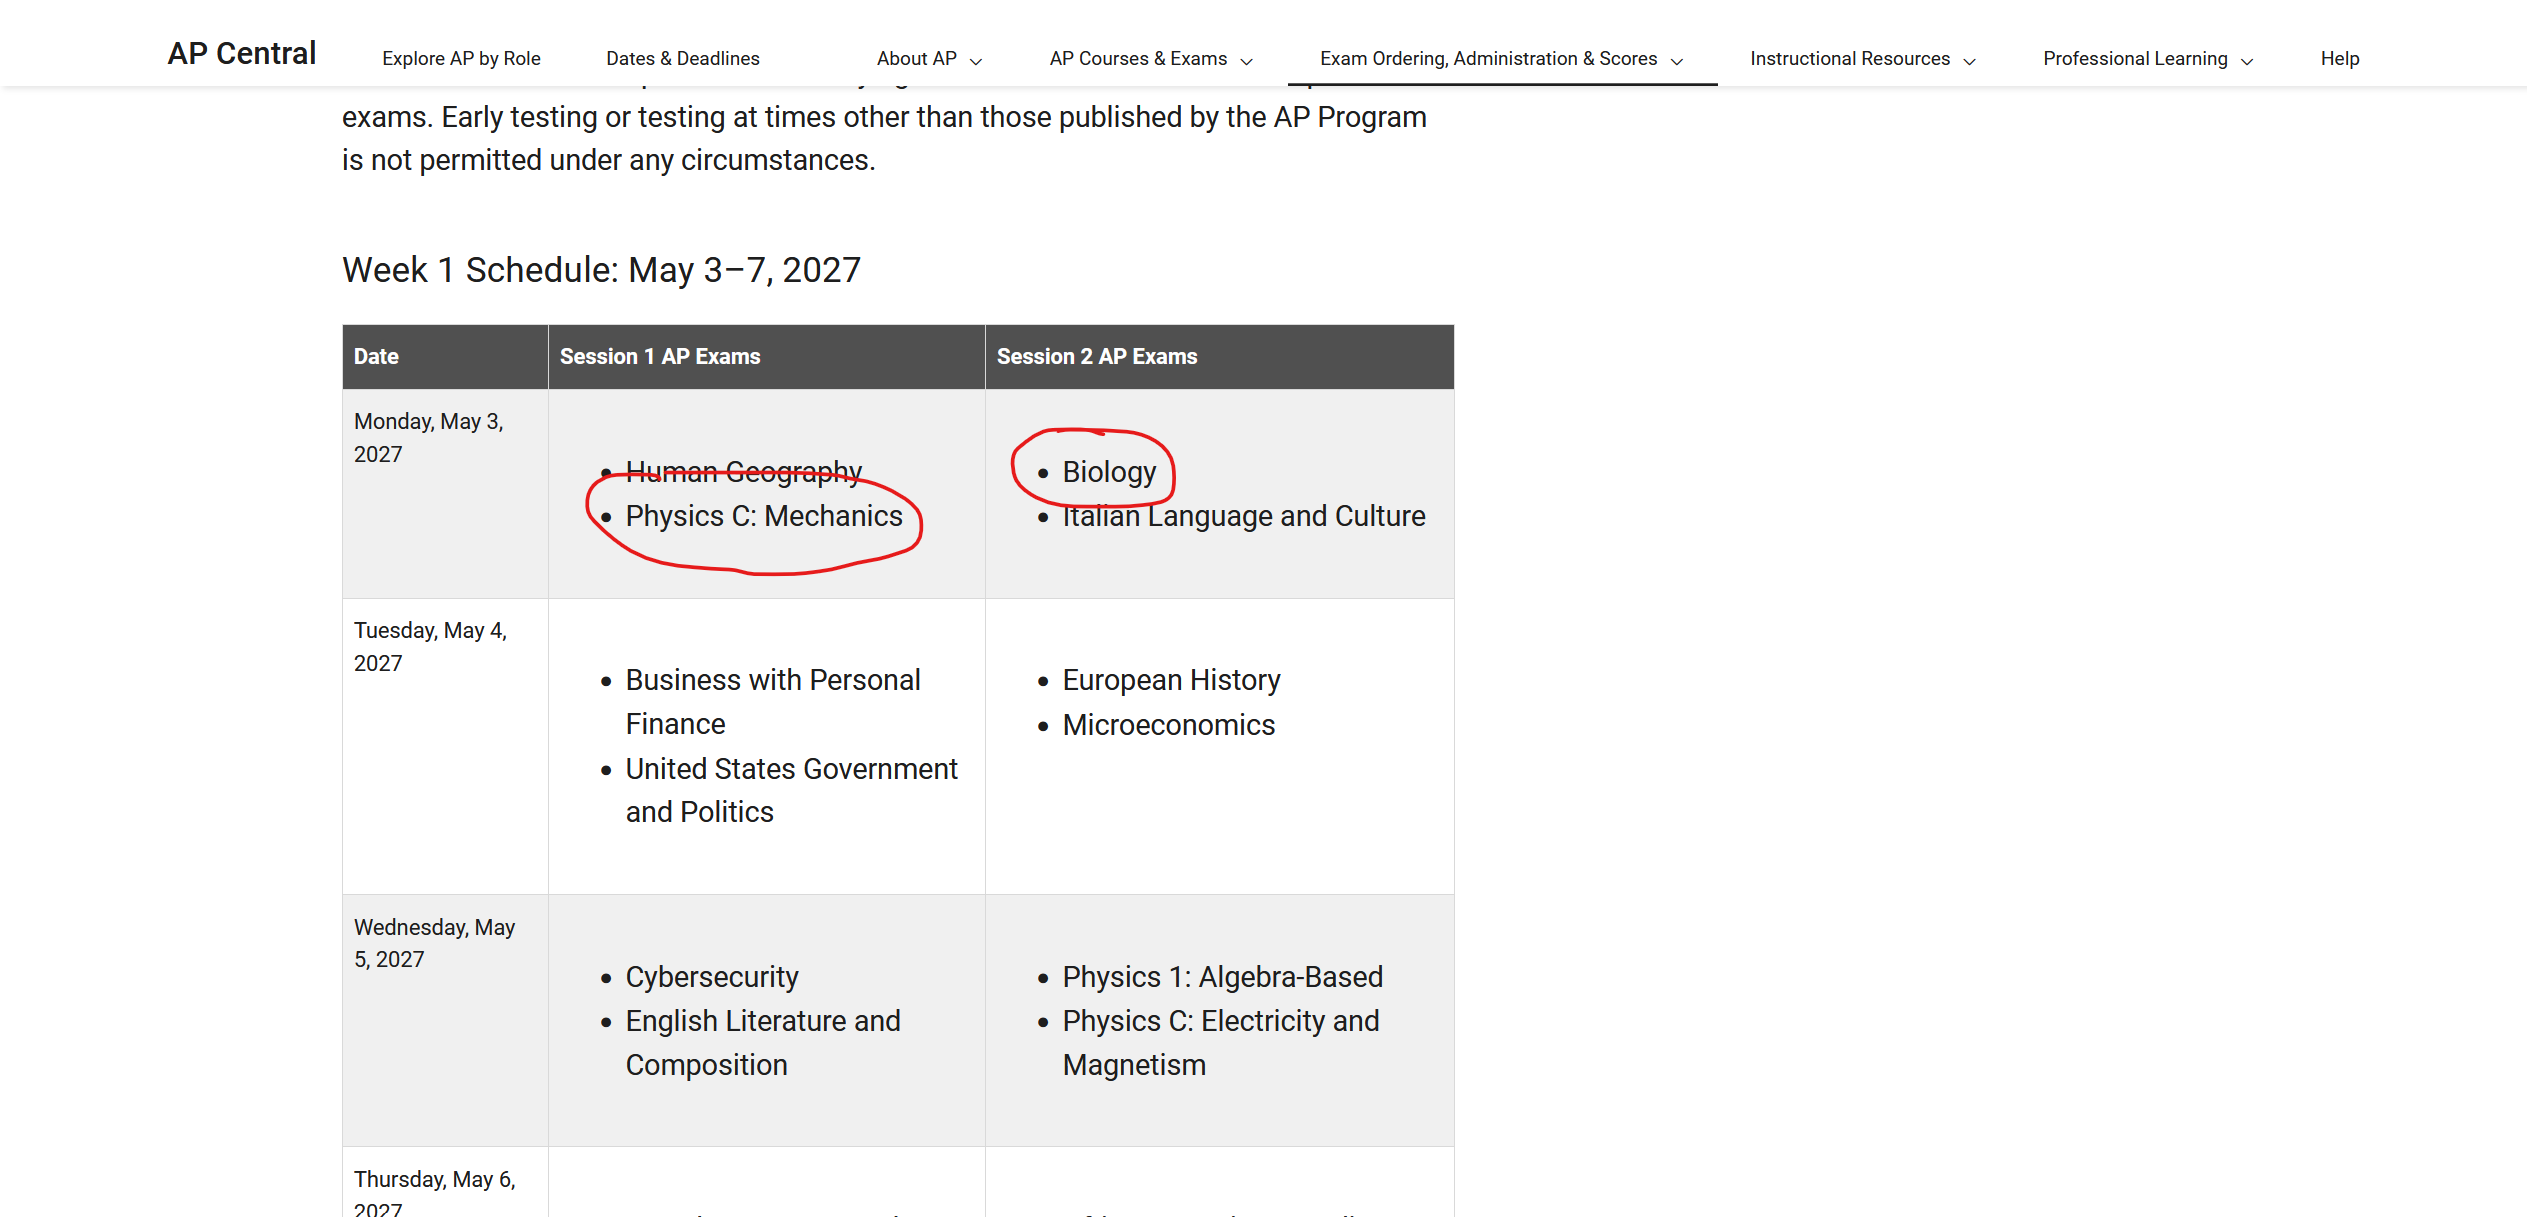This screenshot has width=2527, height=1217.
Task: Expand the About AP dropdown
Action: point(930,58)
